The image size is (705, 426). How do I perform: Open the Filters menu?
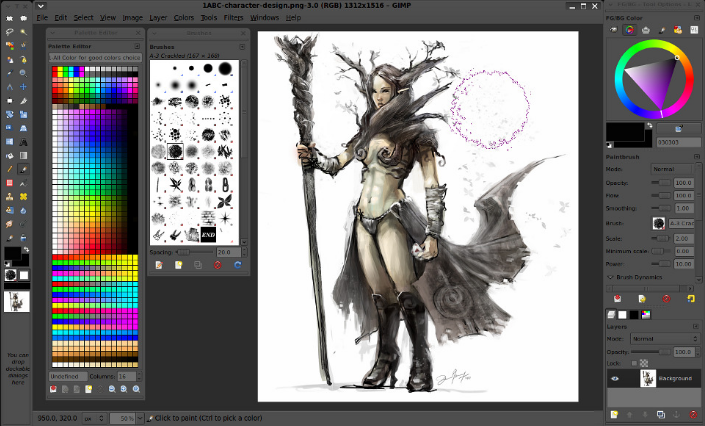[x=233, y=18]
